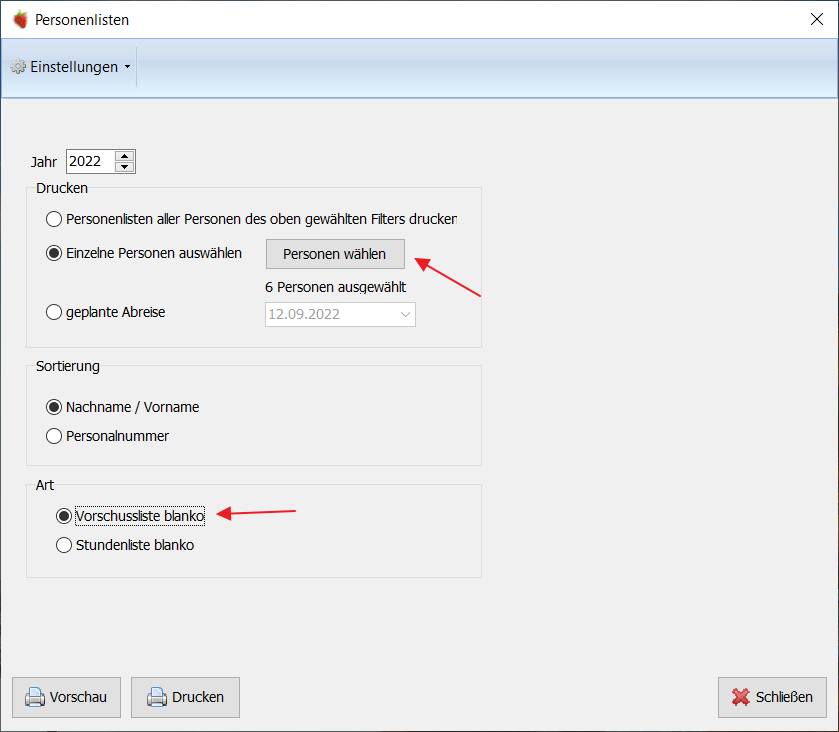Click the printer icon on Vorschau button
Image resolution: width=839 pixels, height=732 pixels.
click(x=35, y=697)
